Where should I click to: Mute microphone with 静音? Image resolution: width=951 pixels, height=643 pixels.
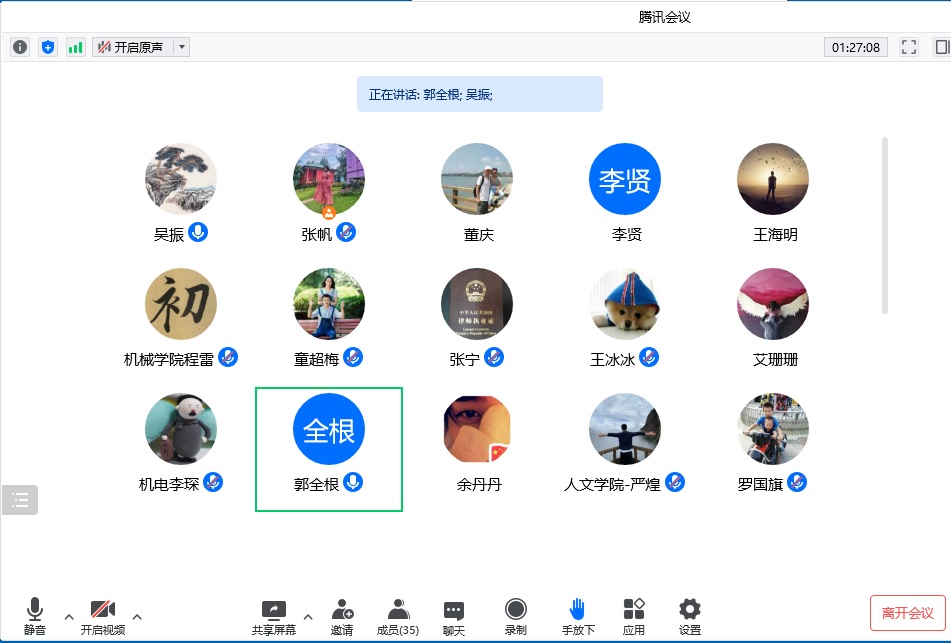point(35,615)
